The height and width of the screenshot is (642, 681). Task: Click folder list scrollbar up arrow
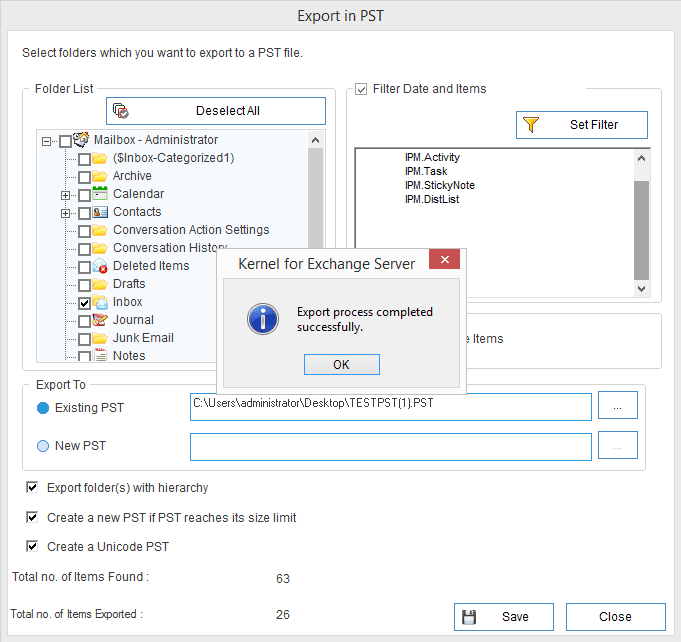click(316, 140)
